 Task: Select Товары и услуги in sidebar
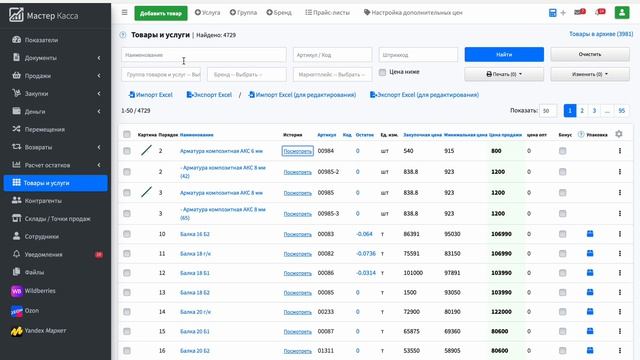coord(56,183)
